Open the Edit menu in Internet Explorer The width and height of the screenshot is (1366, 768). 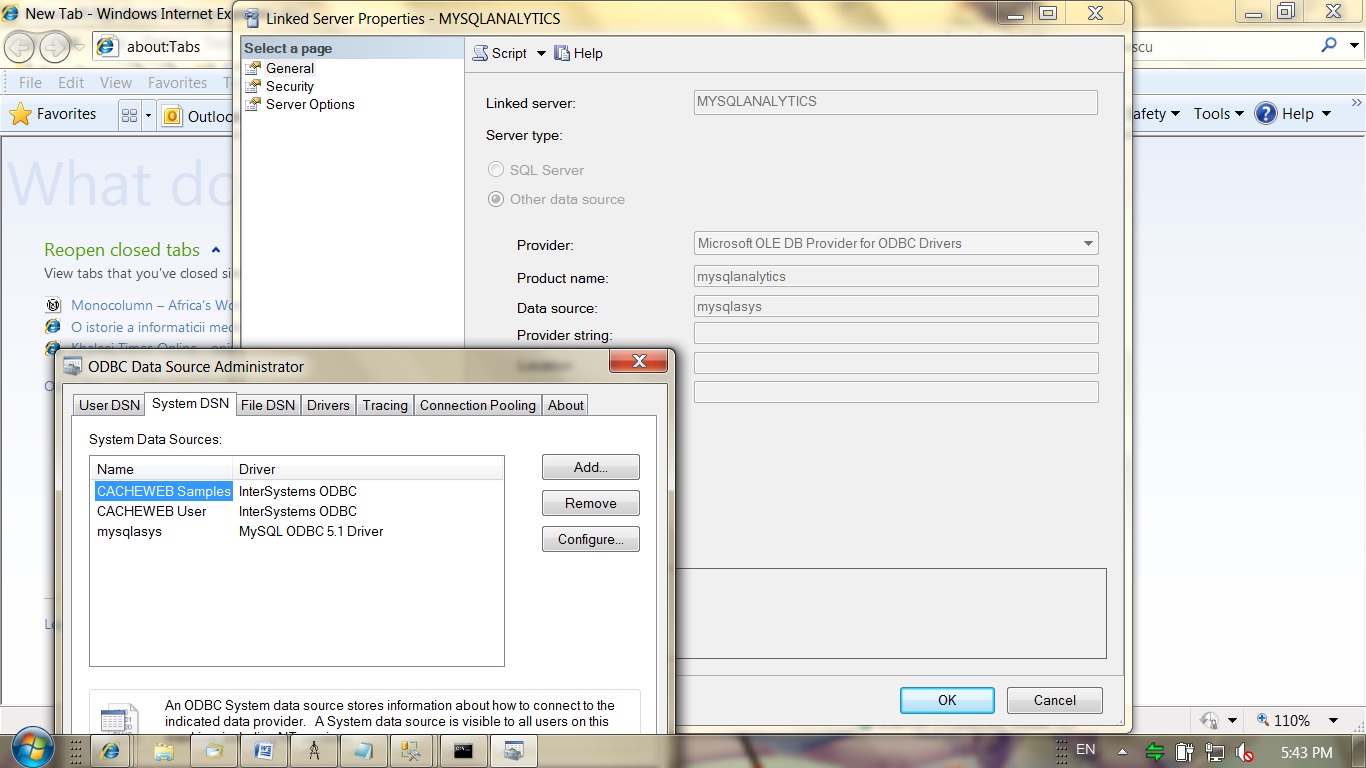[71, 83]
